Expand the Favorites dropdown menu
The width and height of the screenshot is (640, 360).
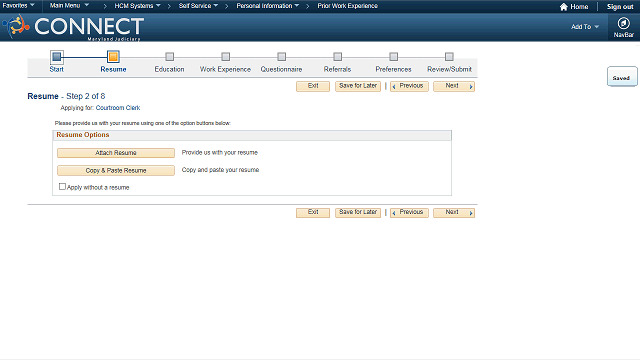(x=18, y=6)
